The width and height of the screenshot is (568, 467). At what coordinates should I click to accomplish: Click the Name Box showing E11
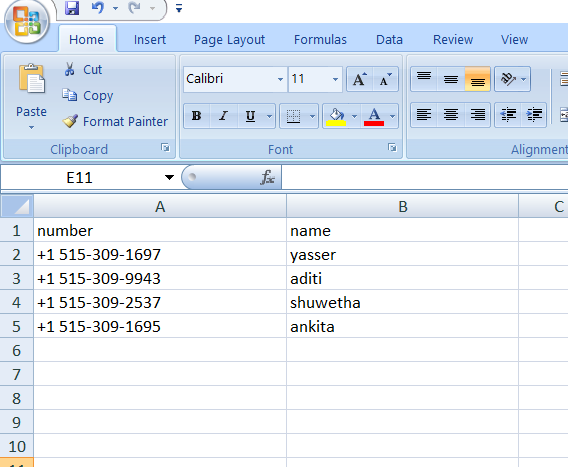click(80, 178)
